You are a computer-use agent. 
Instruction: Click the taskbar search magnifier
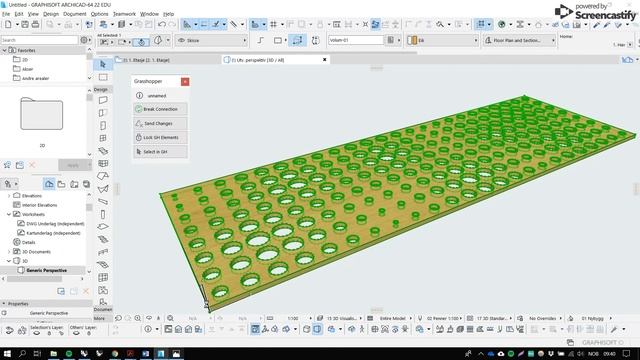click(x=22, y=353)
